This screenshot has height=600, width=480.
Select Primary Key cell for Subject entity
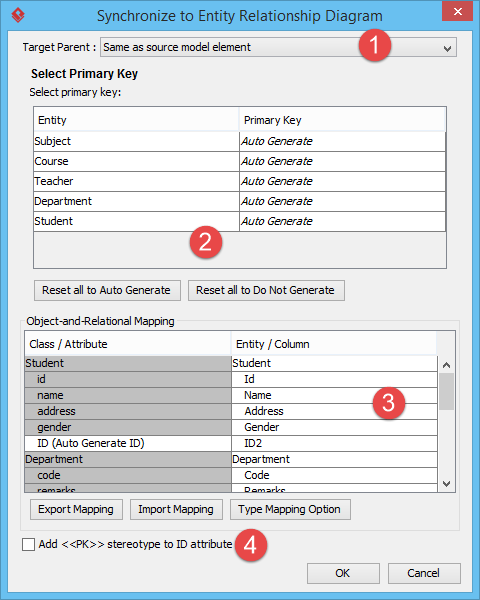pos(342,142)
